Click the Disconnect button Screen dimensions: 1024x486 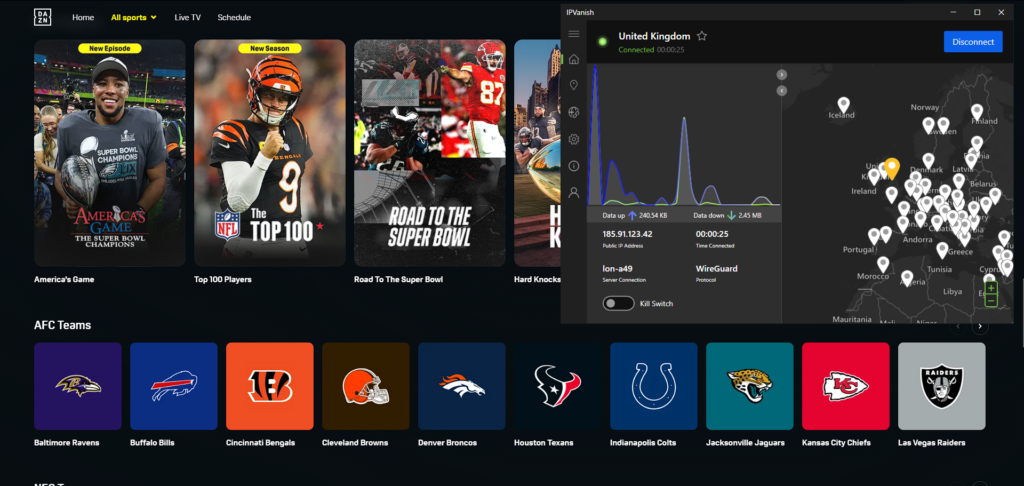coord(973,42)
